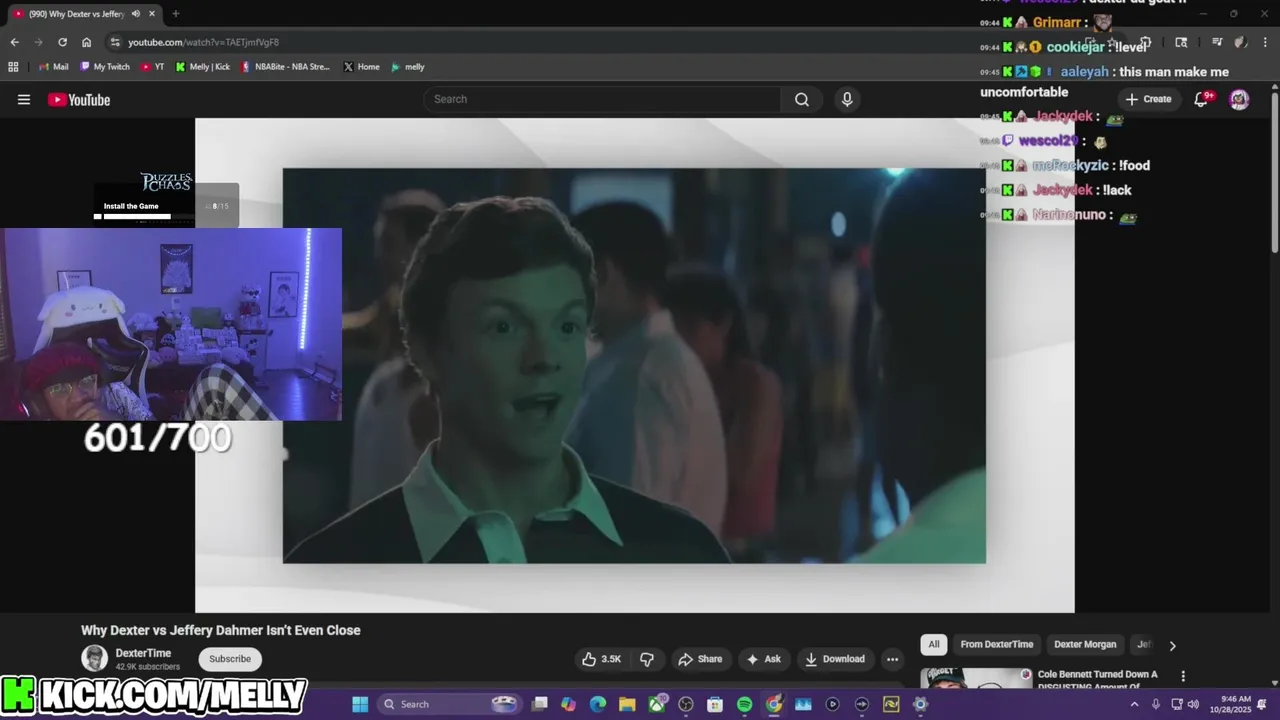Open Chrome media controls icon
Screen dimensions: 1280x720
[x=1217, y=42]
